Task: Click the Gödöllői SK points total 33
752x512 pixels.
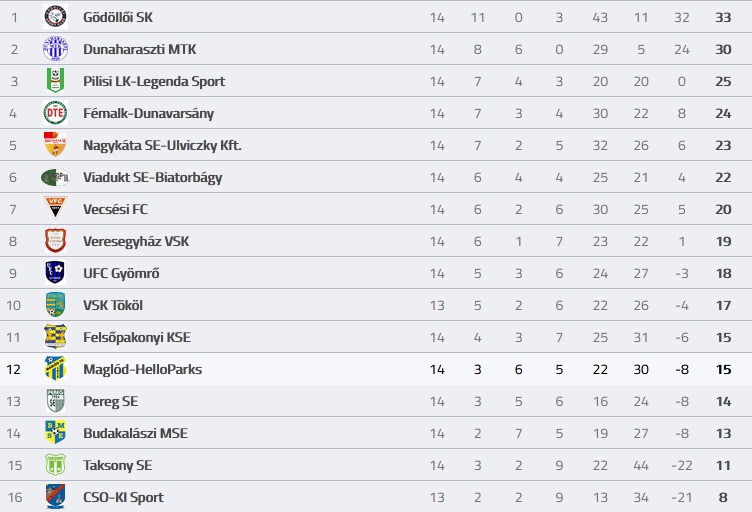Action: pyautogui.click(x=723, y=17)
